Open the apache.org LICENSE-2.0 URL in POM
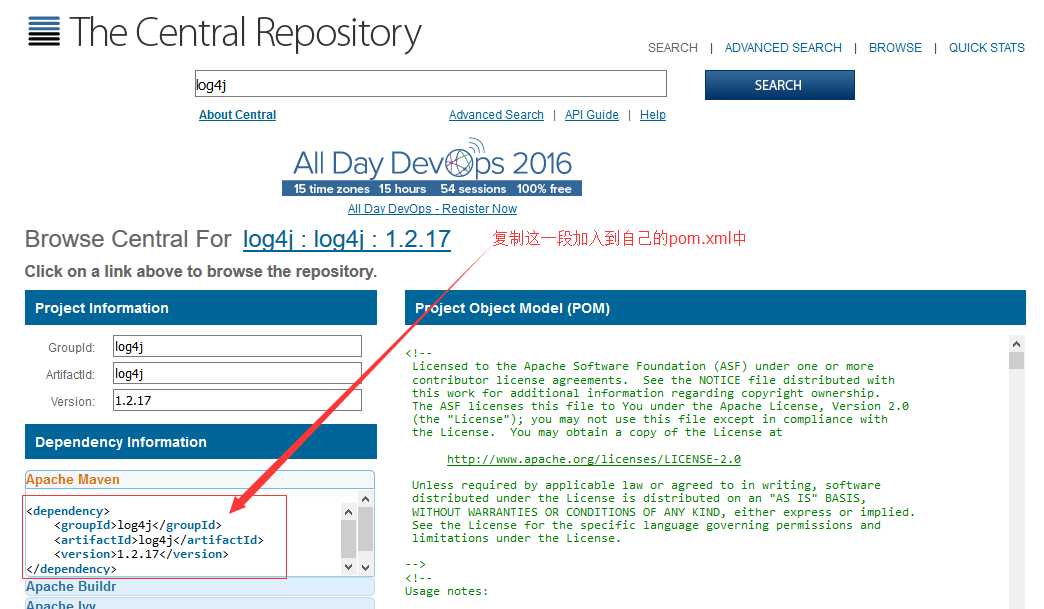Viewport: 1044px width, 609px height. point(593,459)
